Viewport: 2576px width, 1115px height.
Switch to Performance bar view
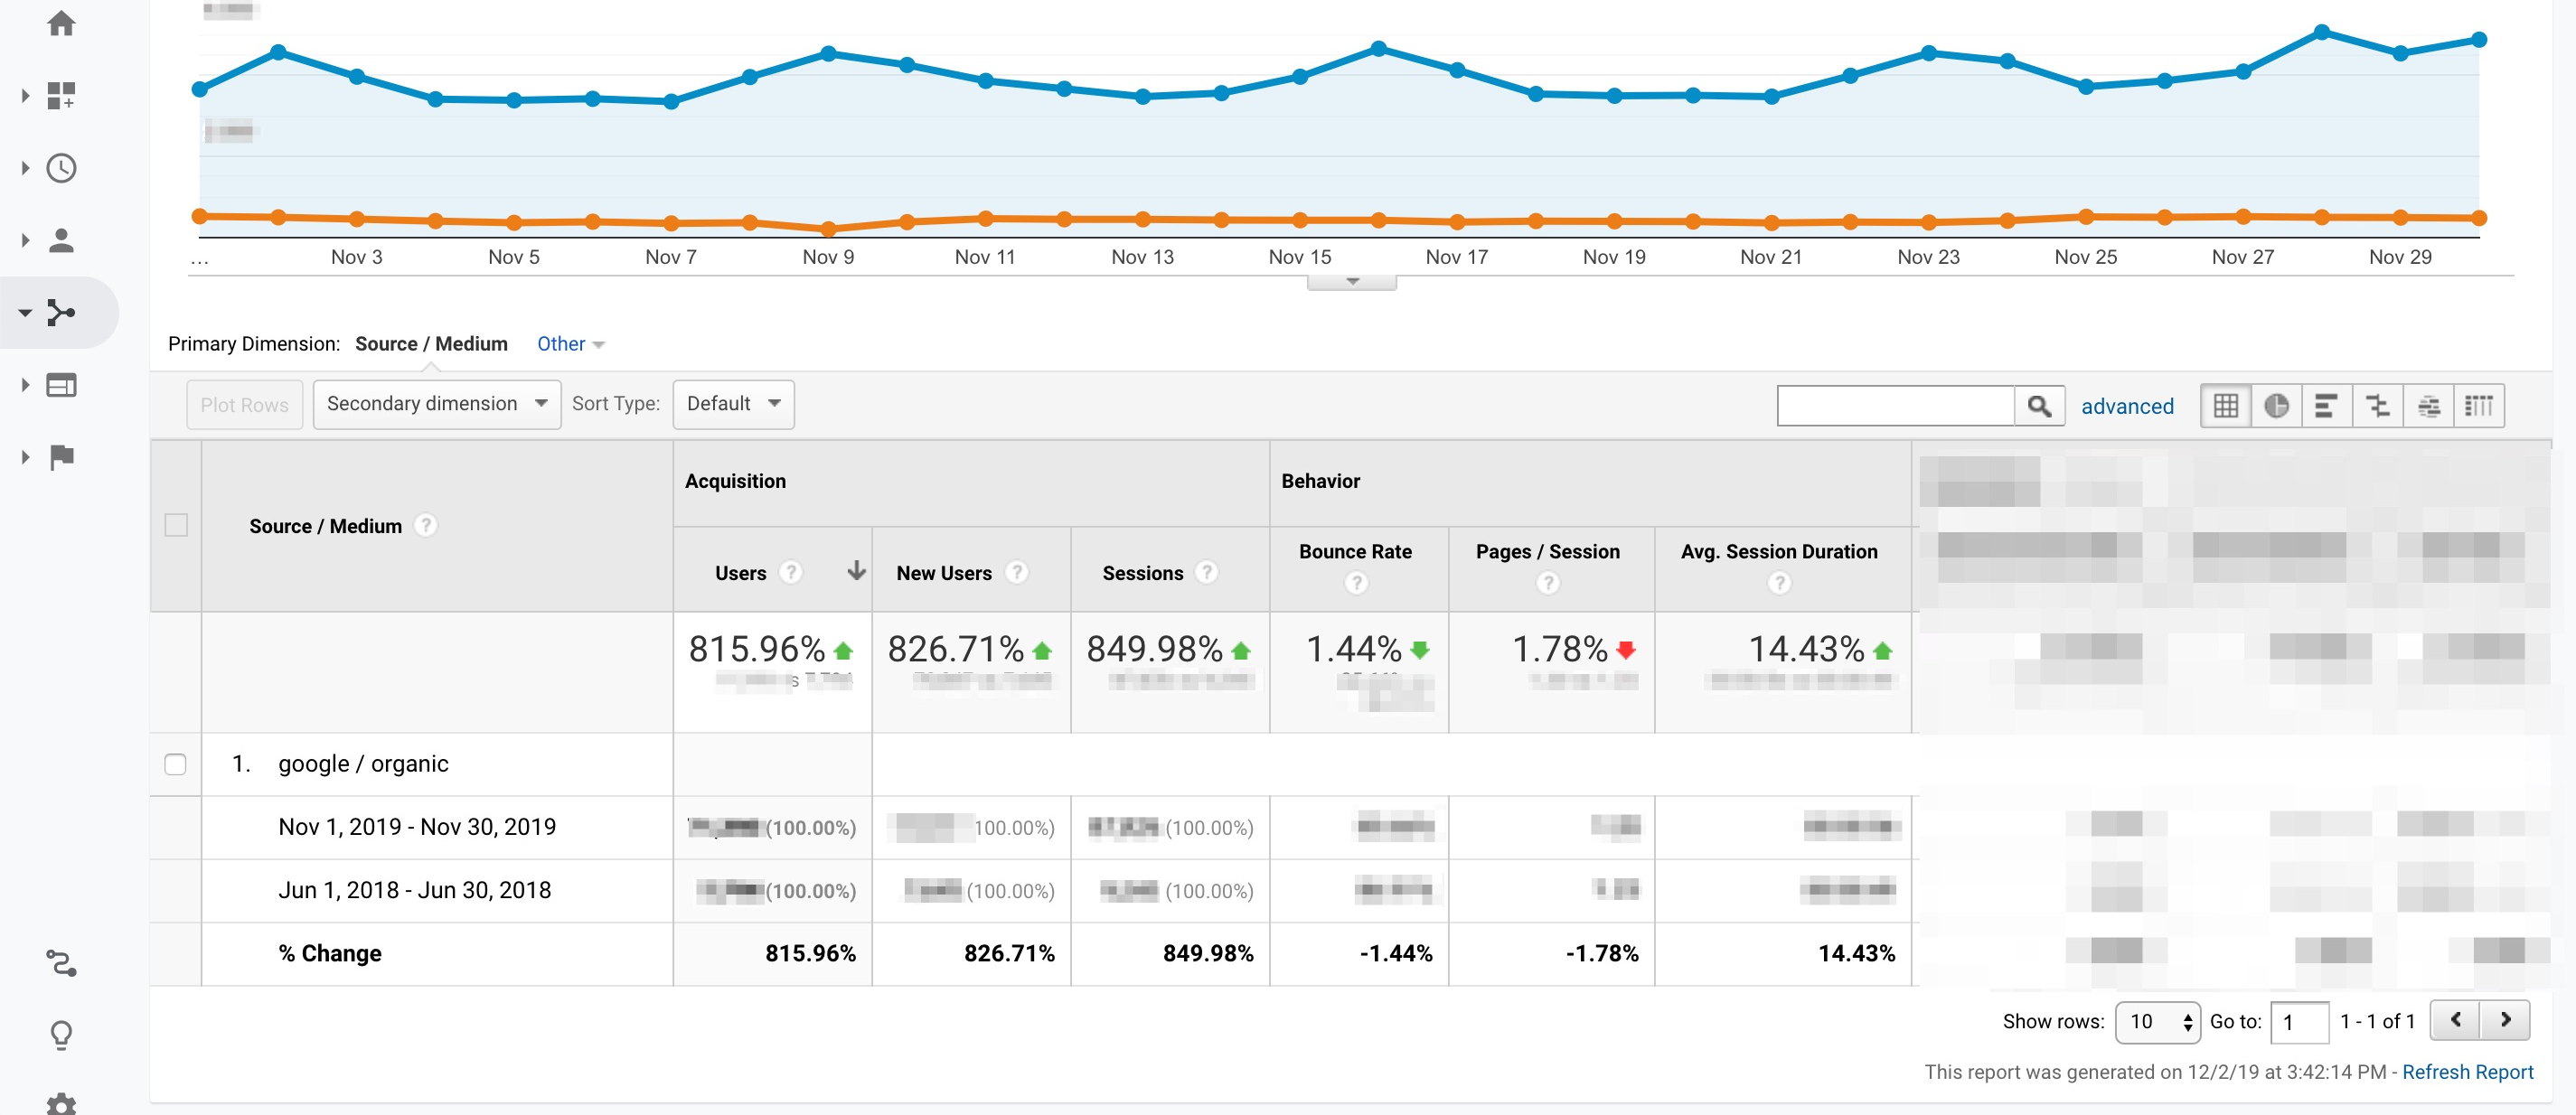(x=2327, y=406)
